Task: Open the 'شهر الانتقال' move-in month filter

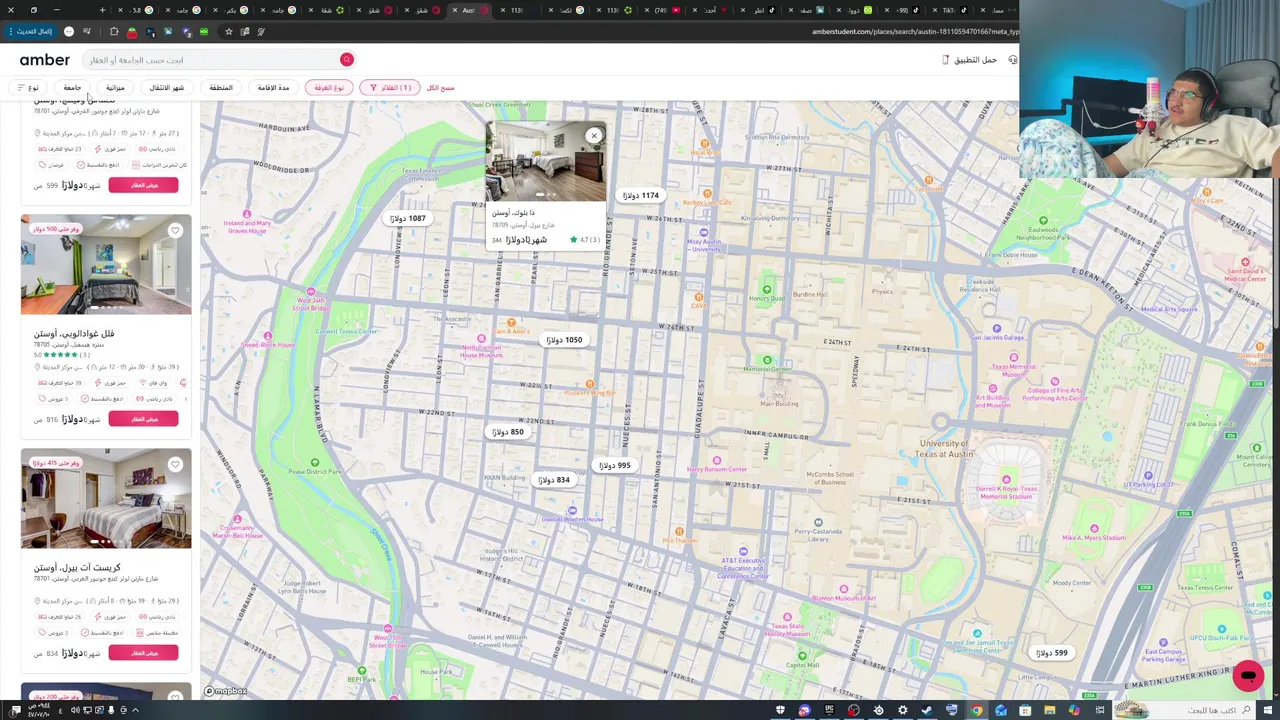Action: [x=166, y=88]
